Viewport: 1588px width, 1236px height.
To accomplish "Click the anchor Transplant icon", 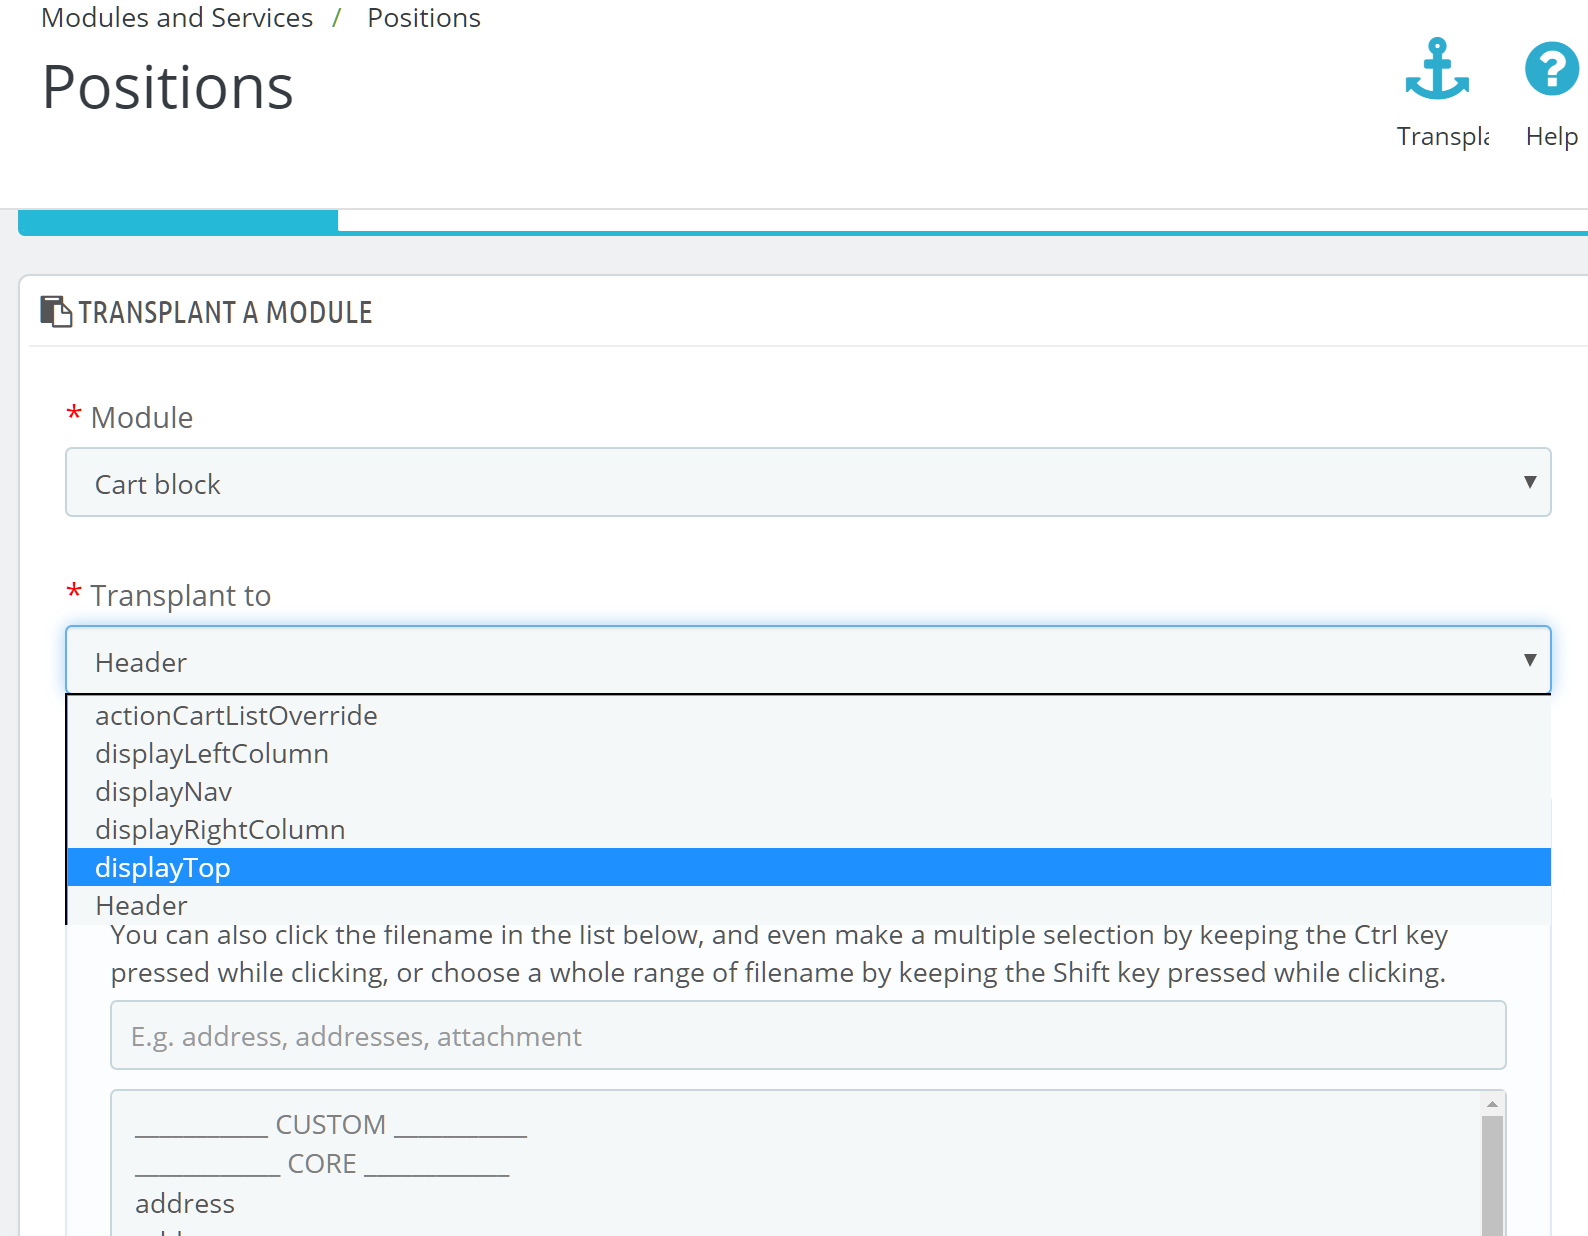I will 1437,69.
